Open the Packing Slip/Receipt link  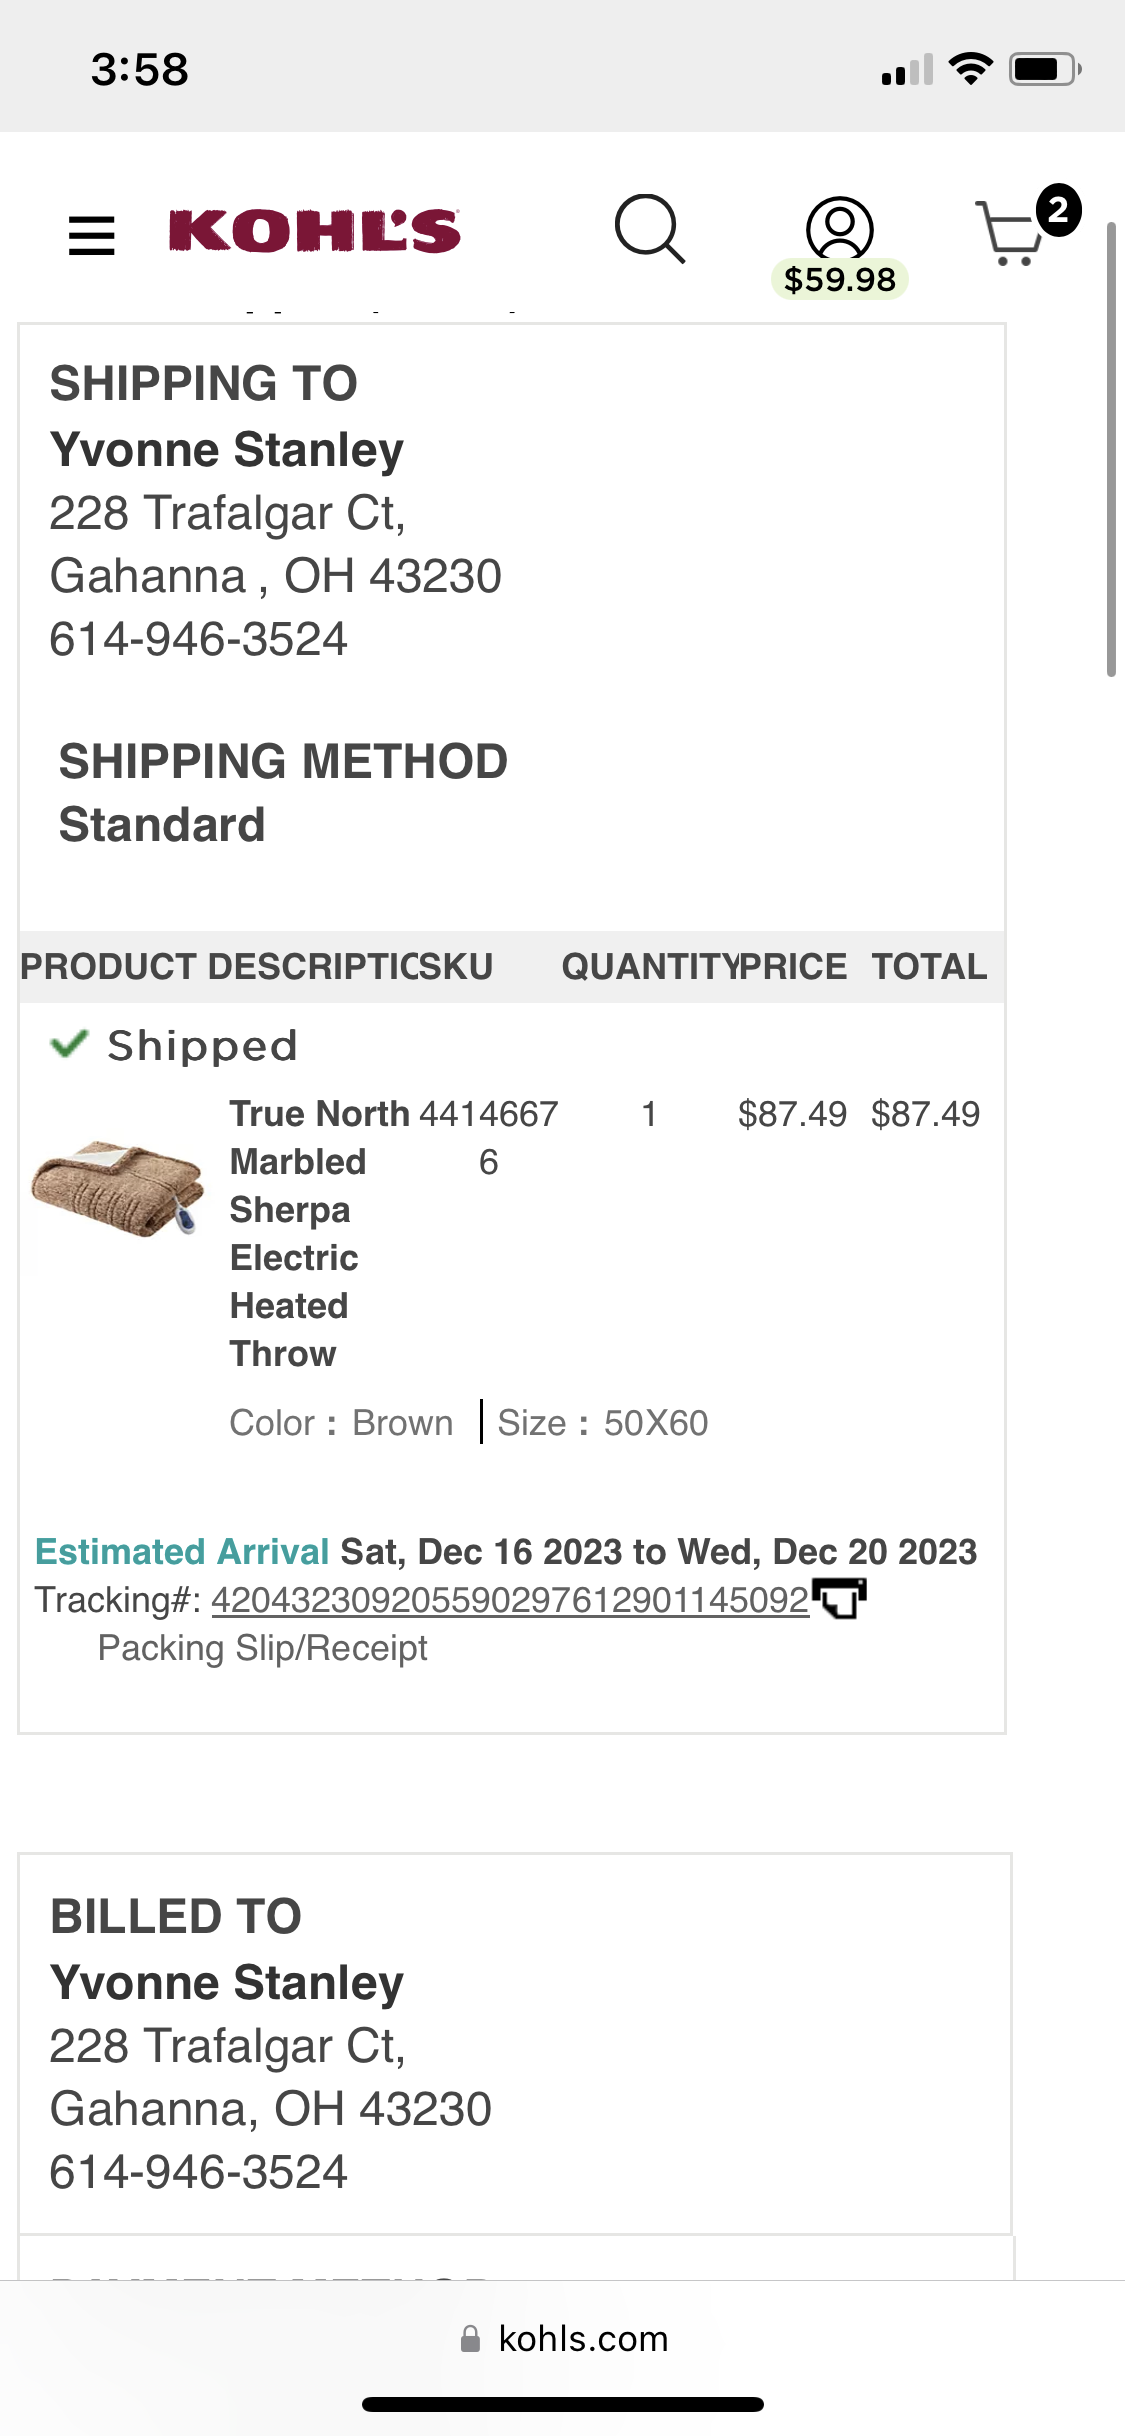[262, 1648]
